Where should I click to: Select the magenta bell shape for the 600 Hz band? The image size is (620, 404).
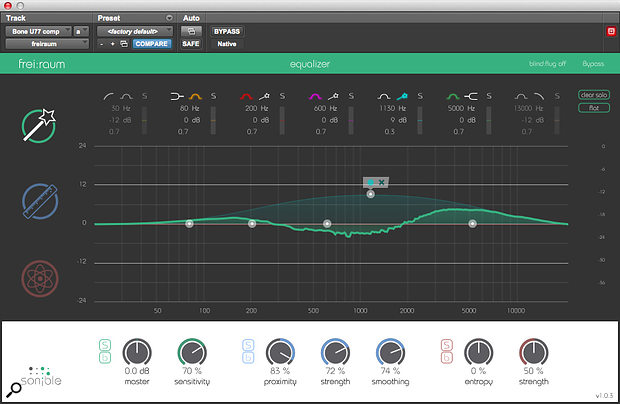pos(315,96)
